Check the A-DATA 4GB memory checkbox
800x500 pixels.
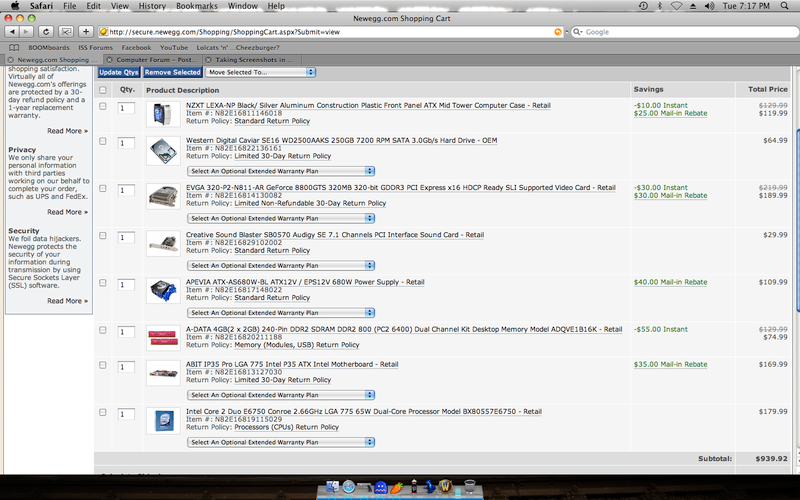point(103,330)
